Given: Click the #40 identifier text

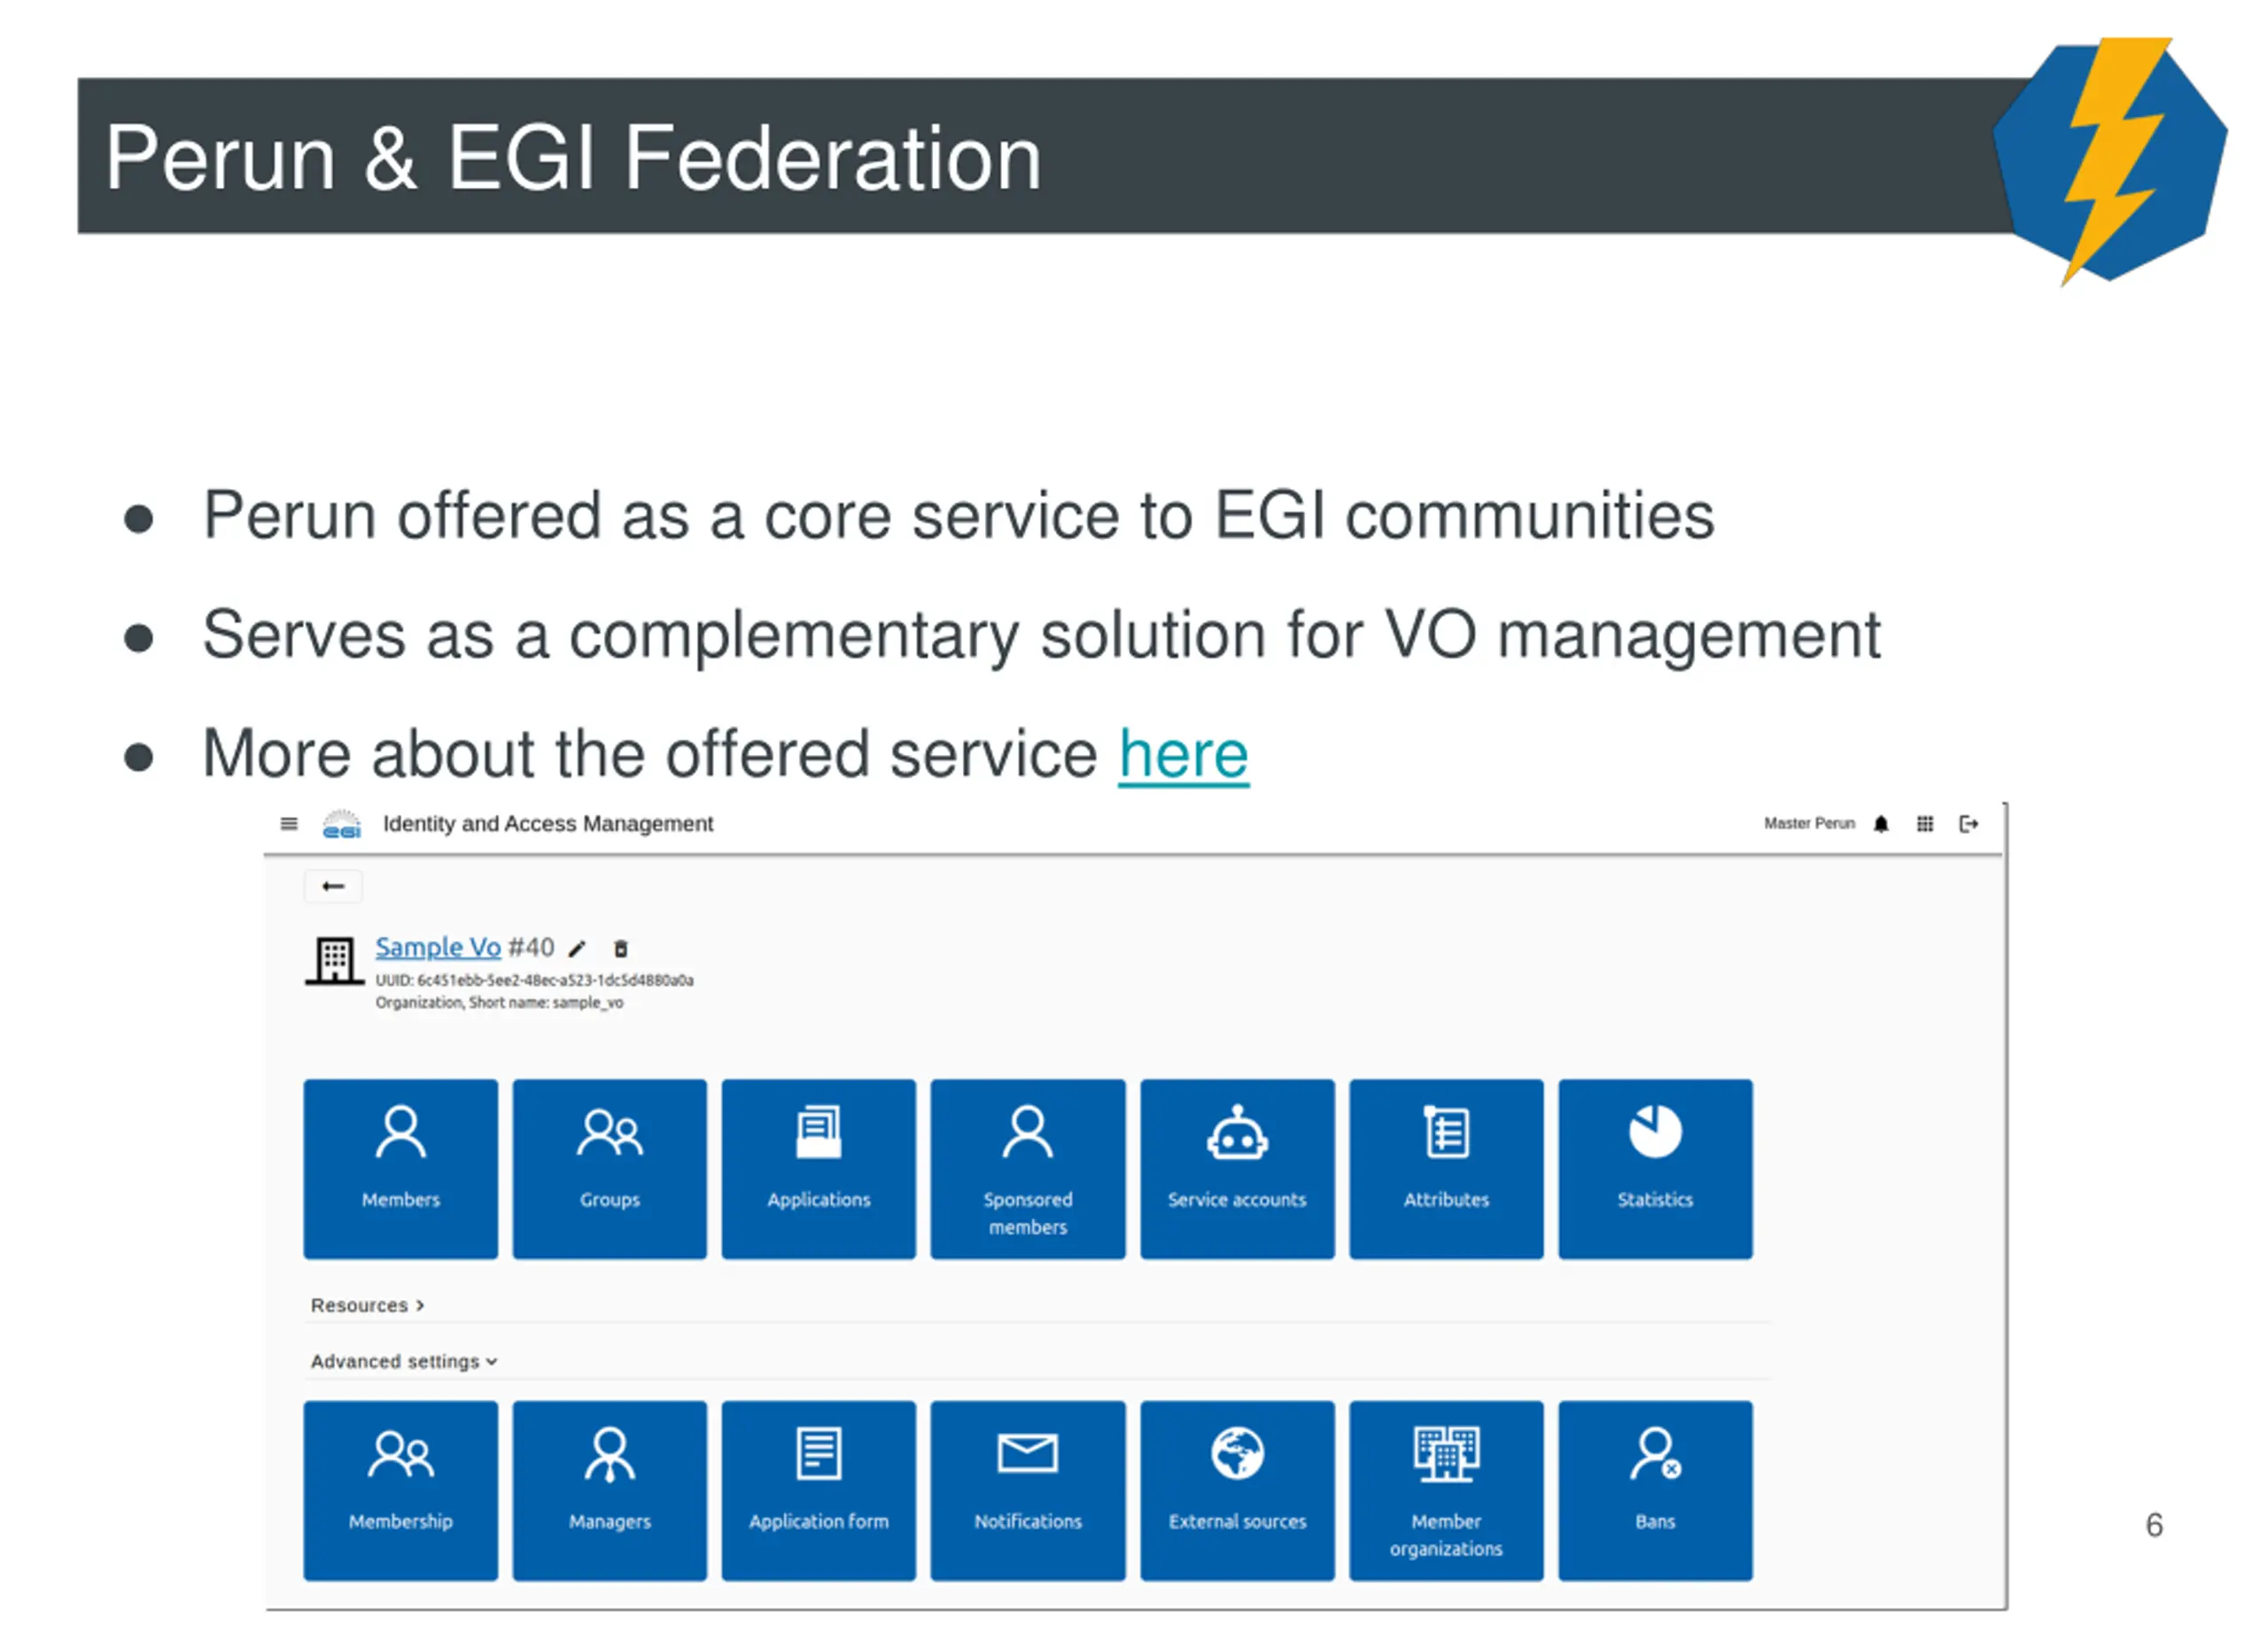Looking at the screenshot, I should [531, 947].
